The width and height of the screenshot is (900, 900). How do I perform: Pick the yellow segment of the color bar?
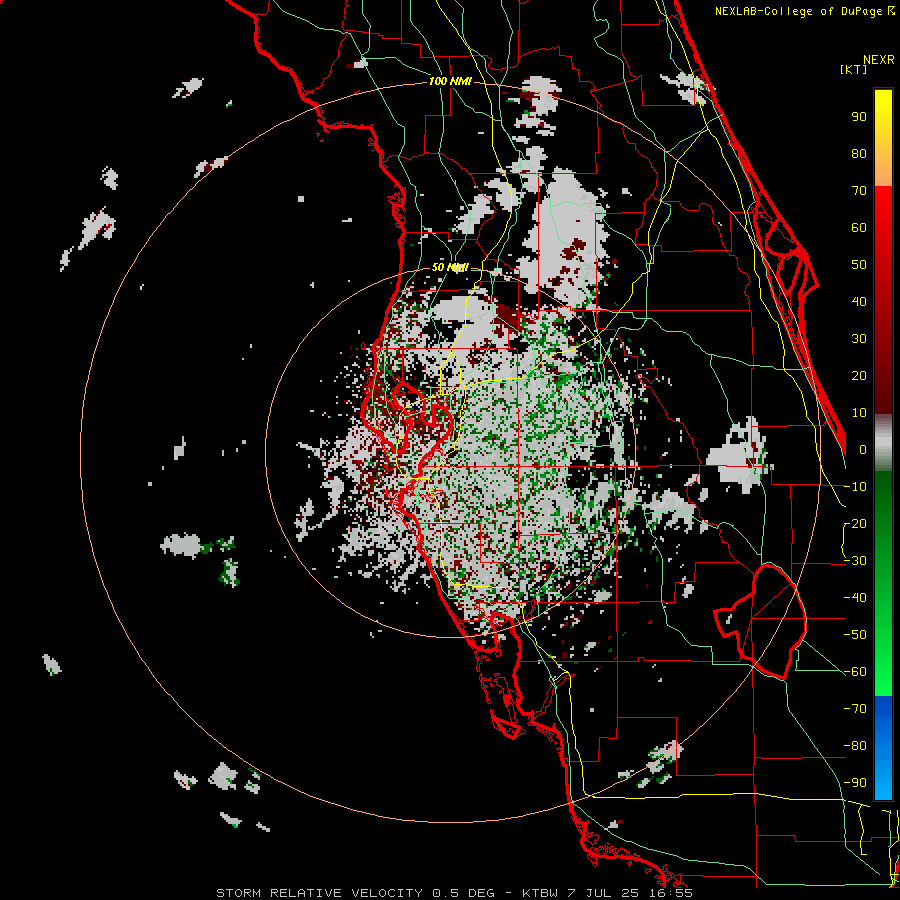tap(883, 112)
